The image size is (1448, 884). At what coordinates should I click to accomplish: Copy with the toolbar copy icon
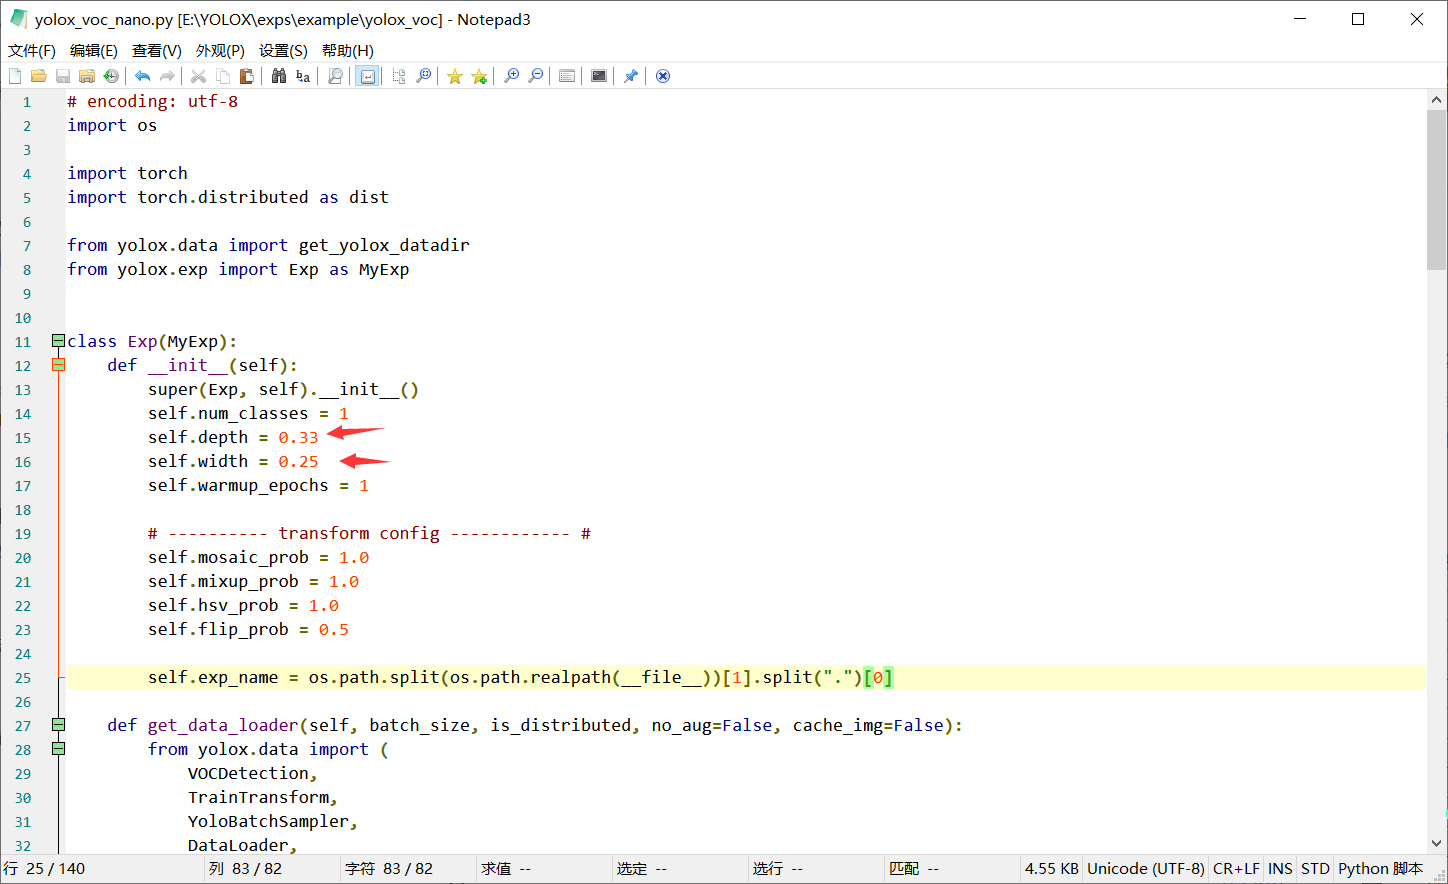(x=222, y=76)
